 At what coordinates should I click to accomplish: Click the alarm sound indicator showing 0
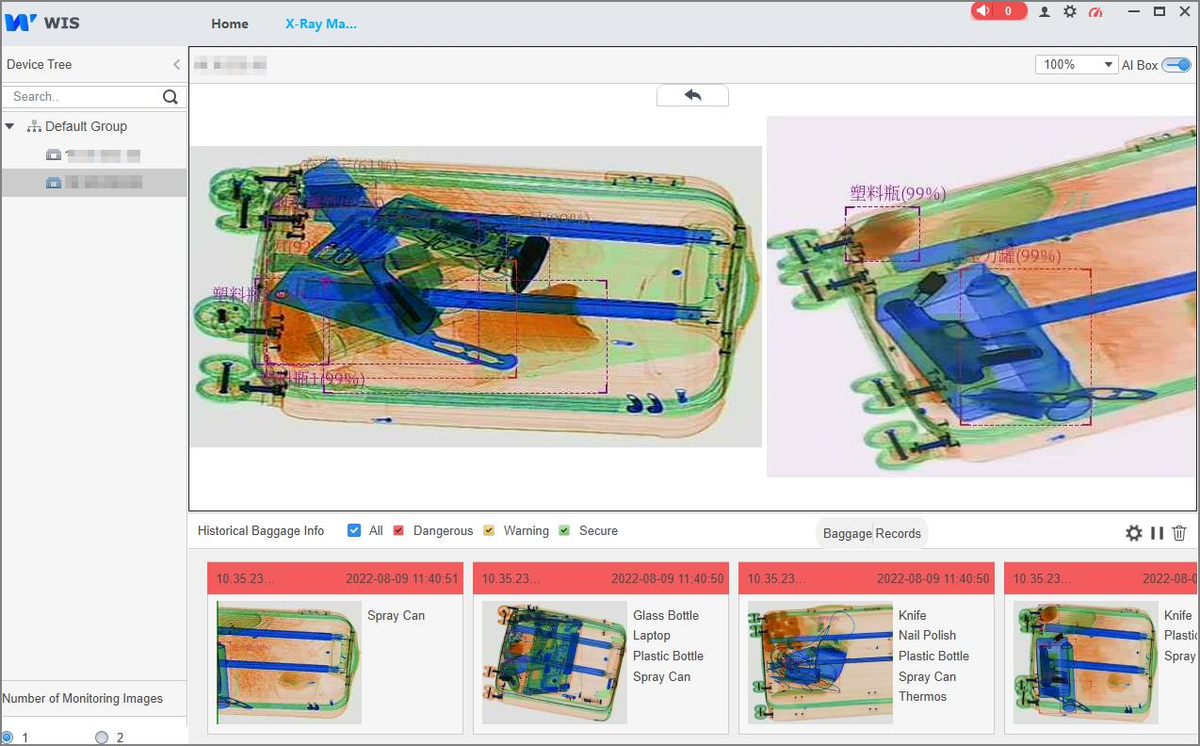tap(998, 11)
